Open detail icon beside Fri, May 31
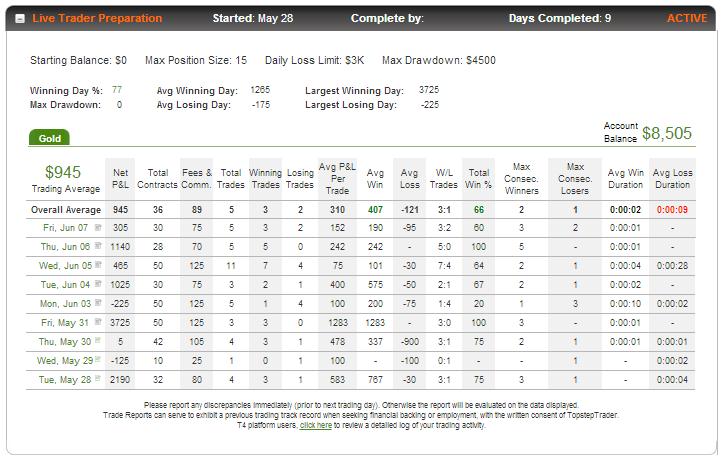Screen dimensions: 722x462 (x=98, y=322)
